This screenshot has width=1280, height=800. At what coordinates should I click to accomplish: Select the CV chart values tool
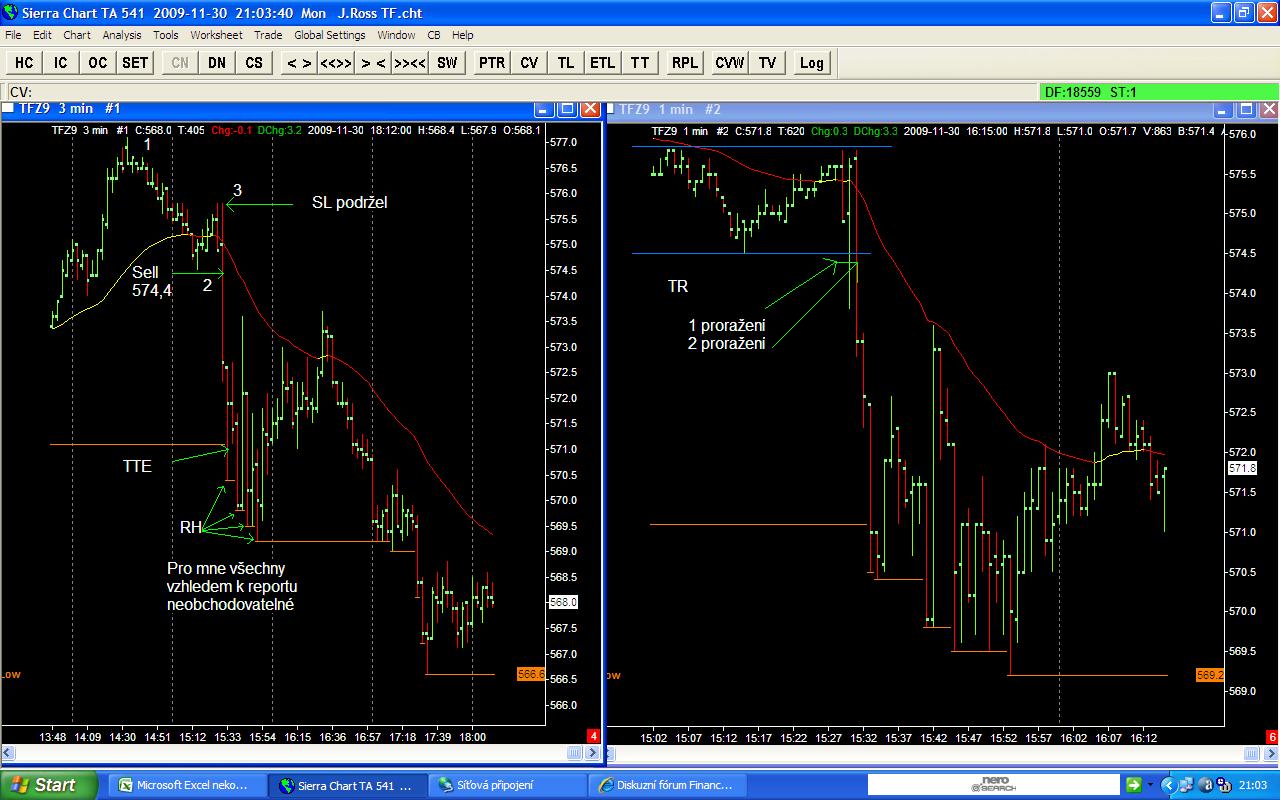point(529,63)
